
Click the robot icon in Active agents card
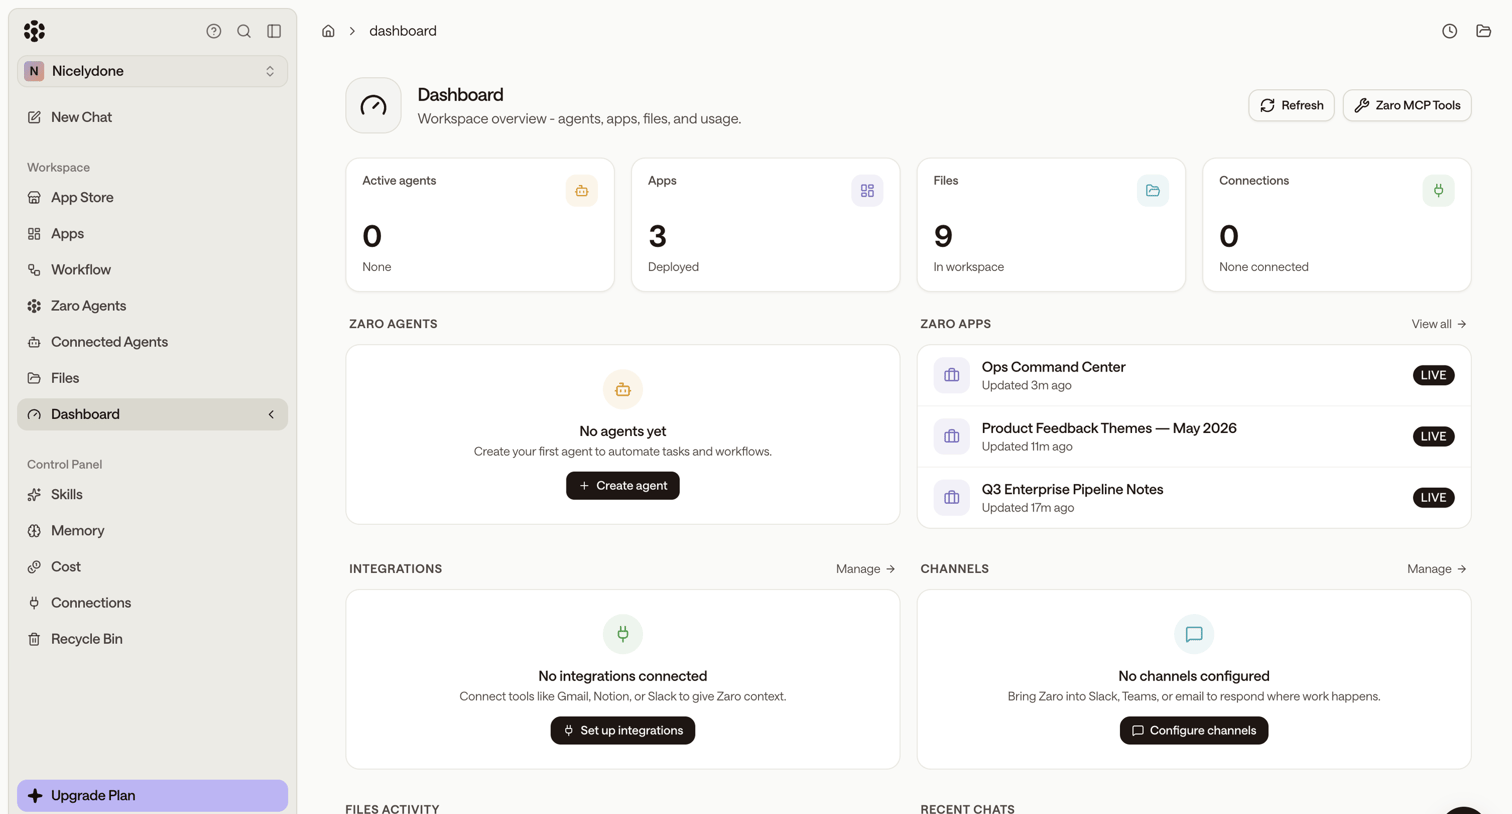tap(581, 191)
